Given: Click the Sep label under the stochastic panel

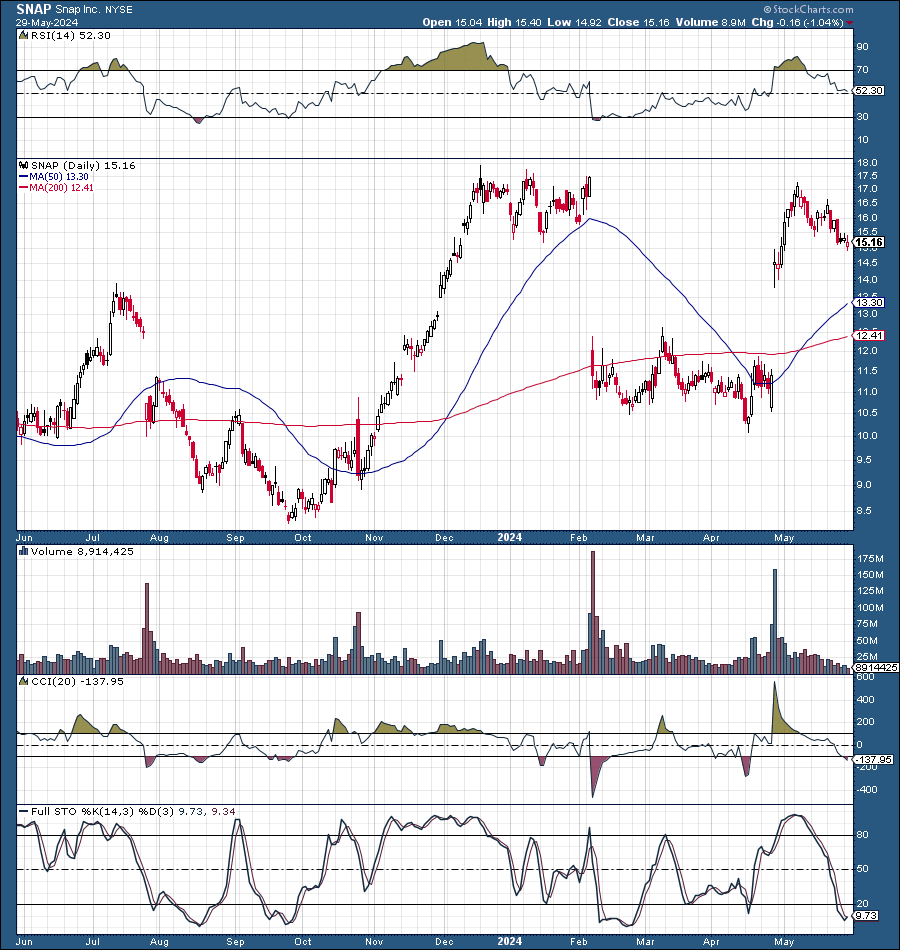Looking at the screenshot, I should pos(235,942).
